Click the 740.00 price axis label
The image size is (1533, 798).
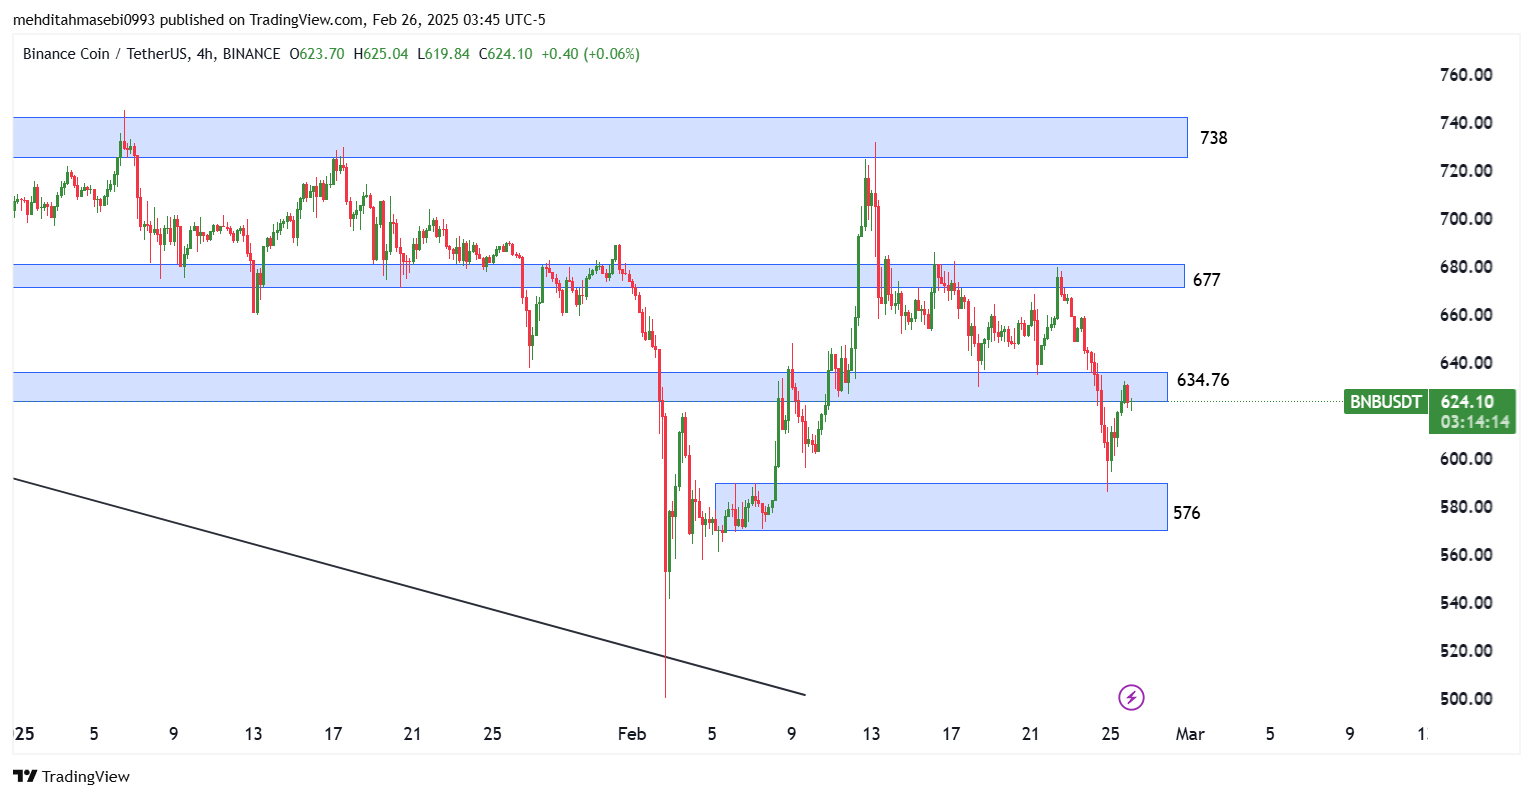[x=1466, y=123]
